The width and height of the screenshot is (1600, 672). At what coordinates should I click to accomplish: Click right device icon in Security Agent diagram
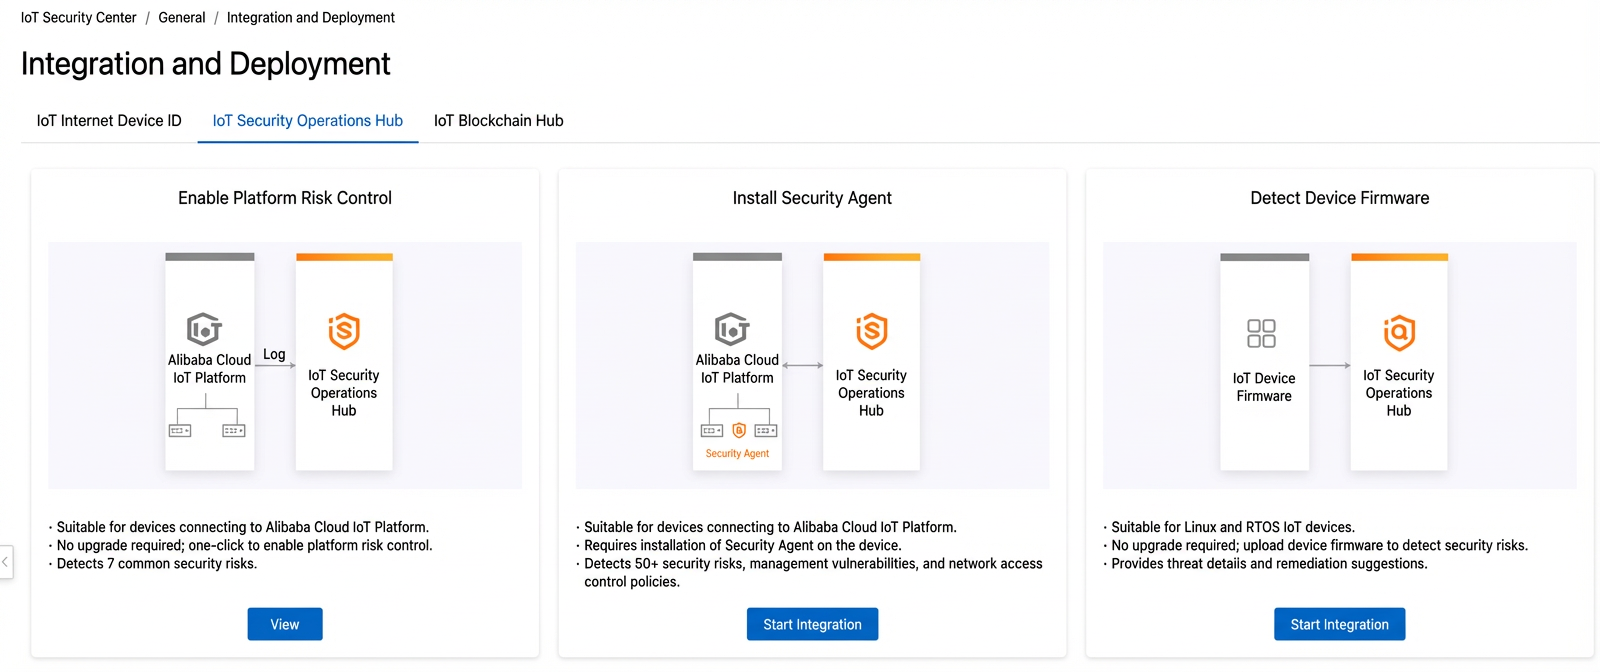766,431
